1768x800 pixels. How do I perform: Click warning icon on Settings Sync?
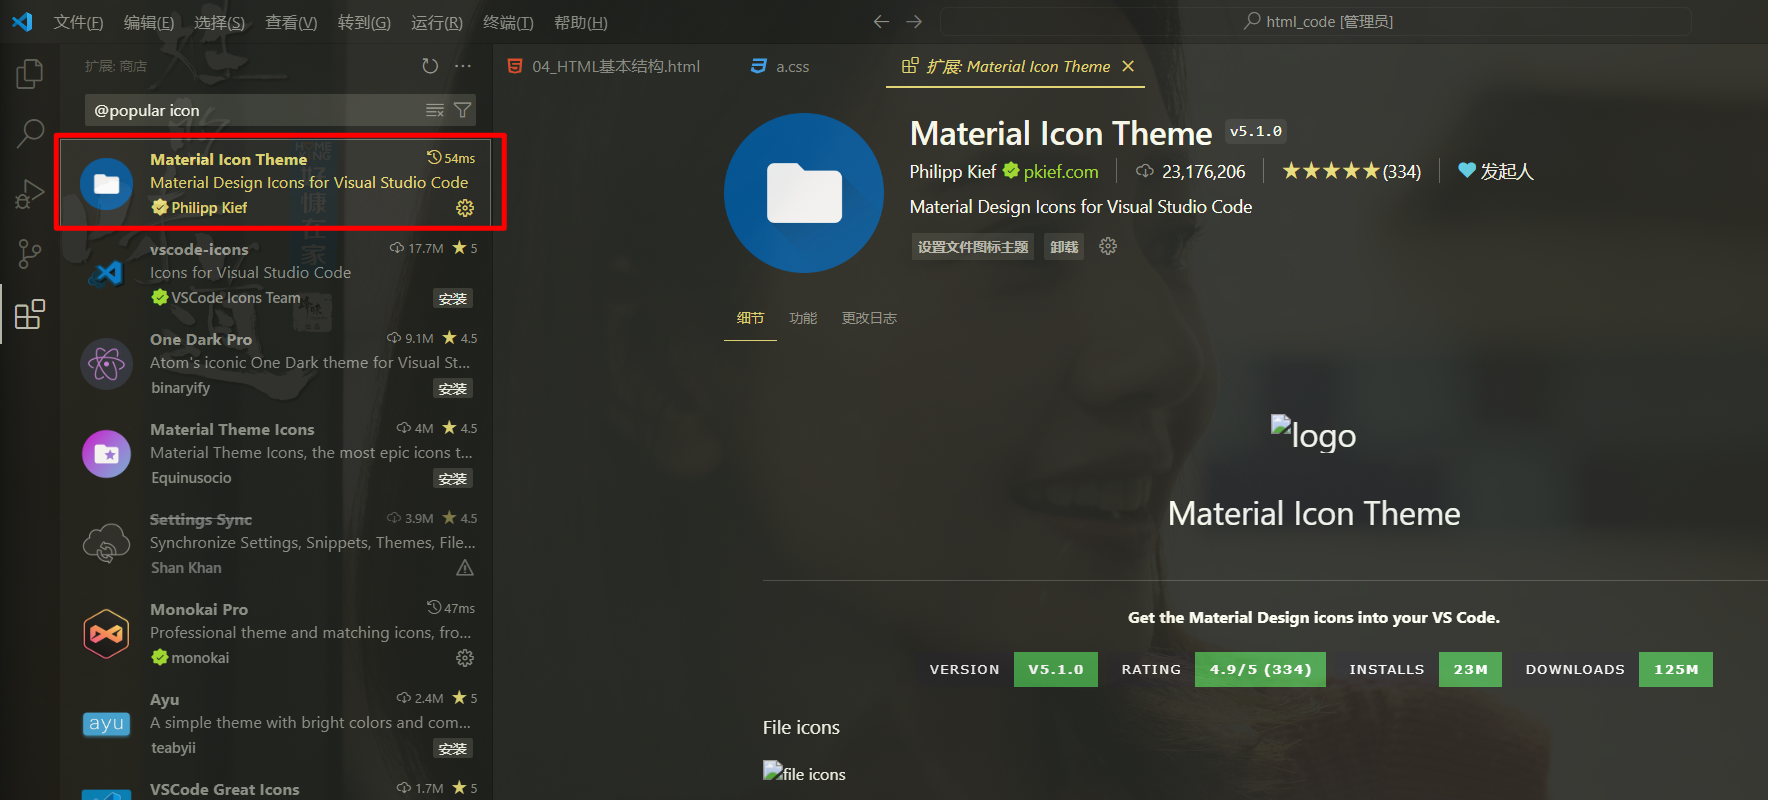point(465,568)
